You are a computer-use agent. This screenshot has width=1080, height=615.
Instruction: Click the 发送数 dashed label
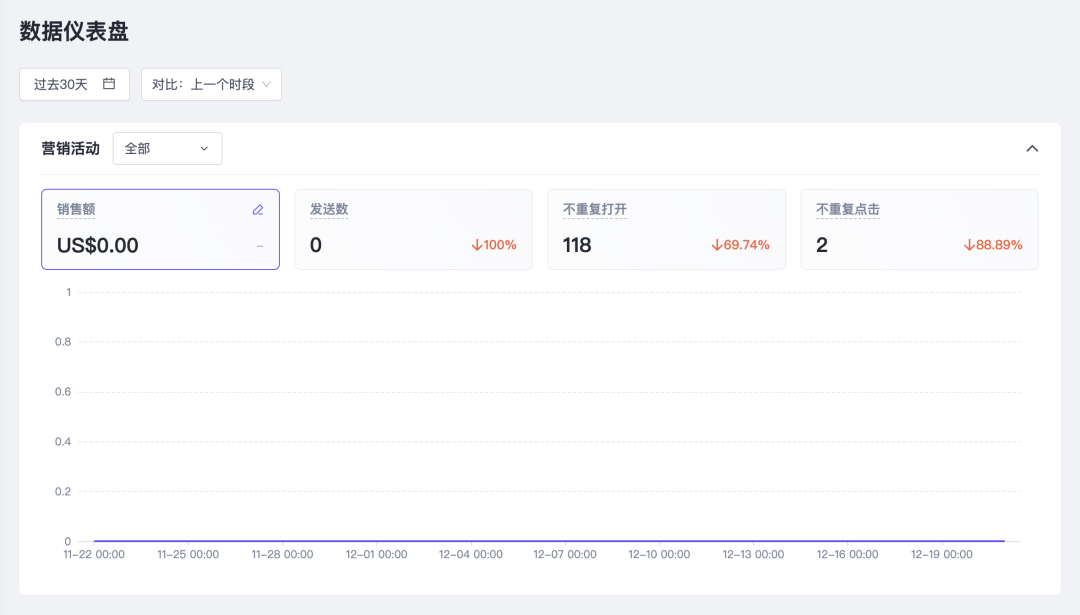click(x=329, y=210)
